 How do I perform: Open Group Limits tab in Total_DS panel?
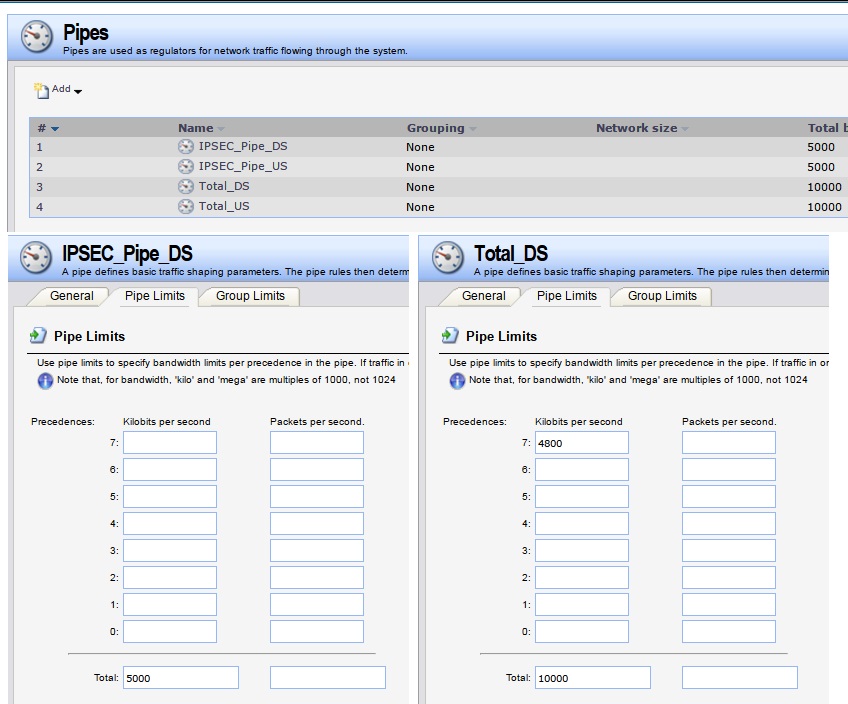pos(662,296)
